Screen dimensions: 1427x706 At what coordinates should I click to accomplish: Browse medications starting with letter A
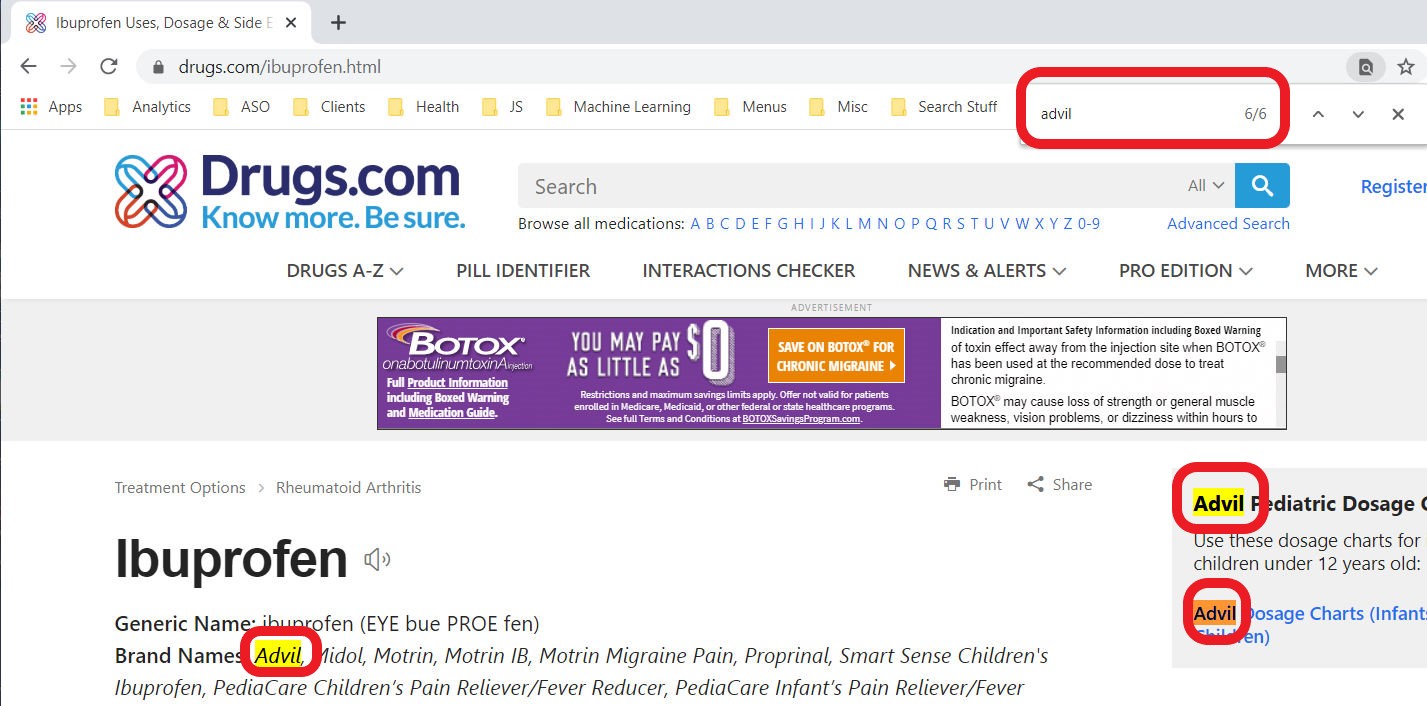pos(696,224)
